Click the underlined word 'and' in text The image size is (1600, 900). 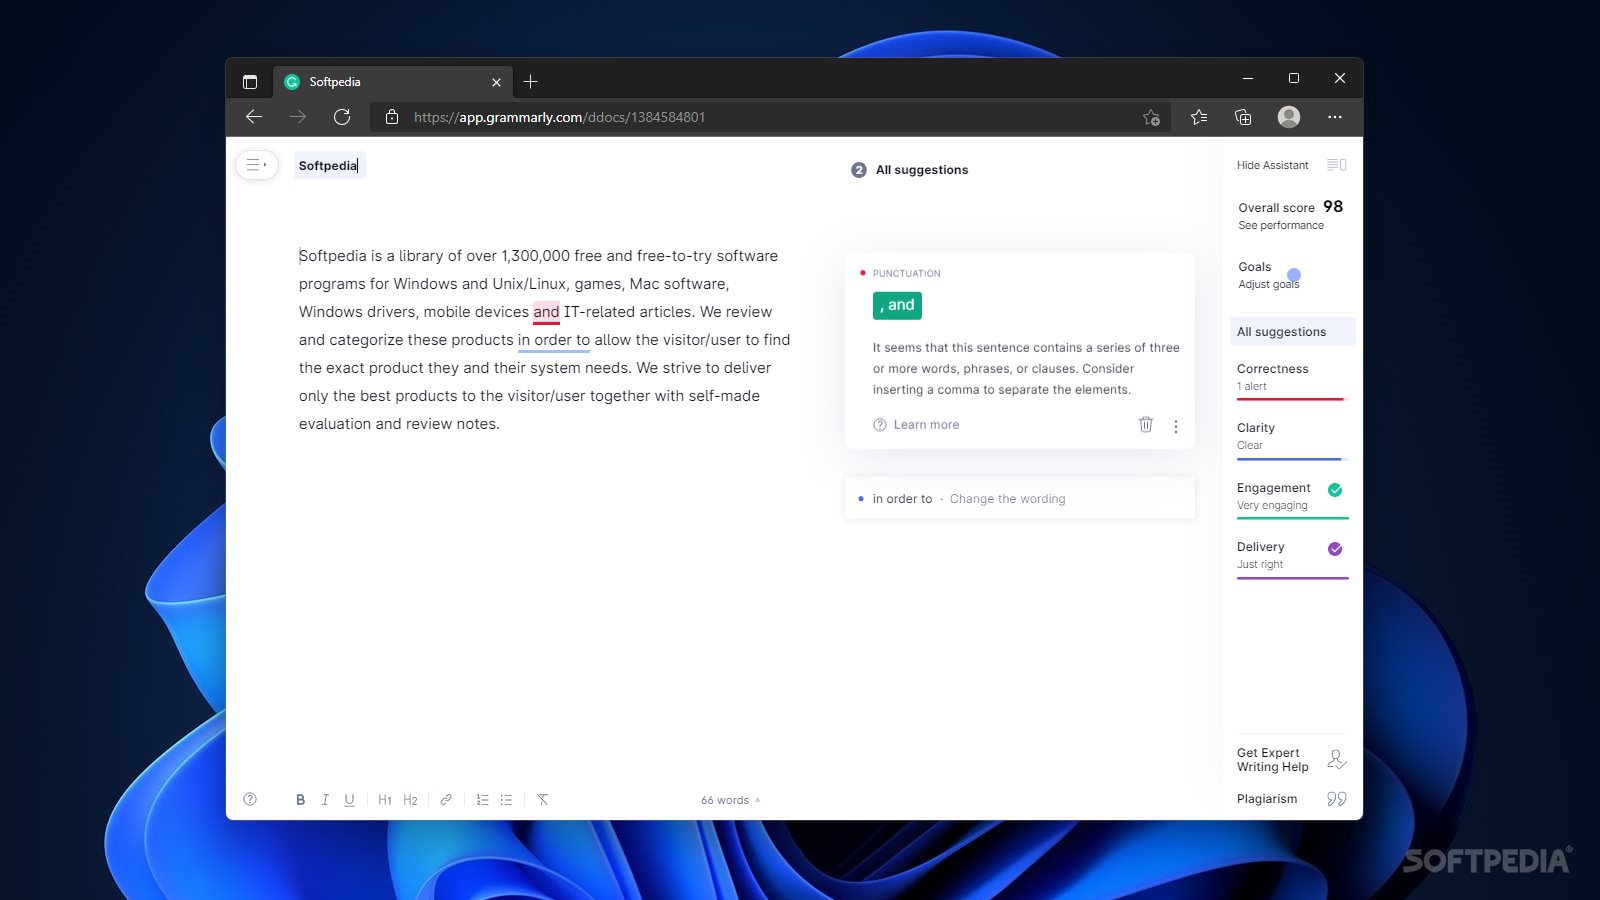pyautogui.click(x=546, y=312)
